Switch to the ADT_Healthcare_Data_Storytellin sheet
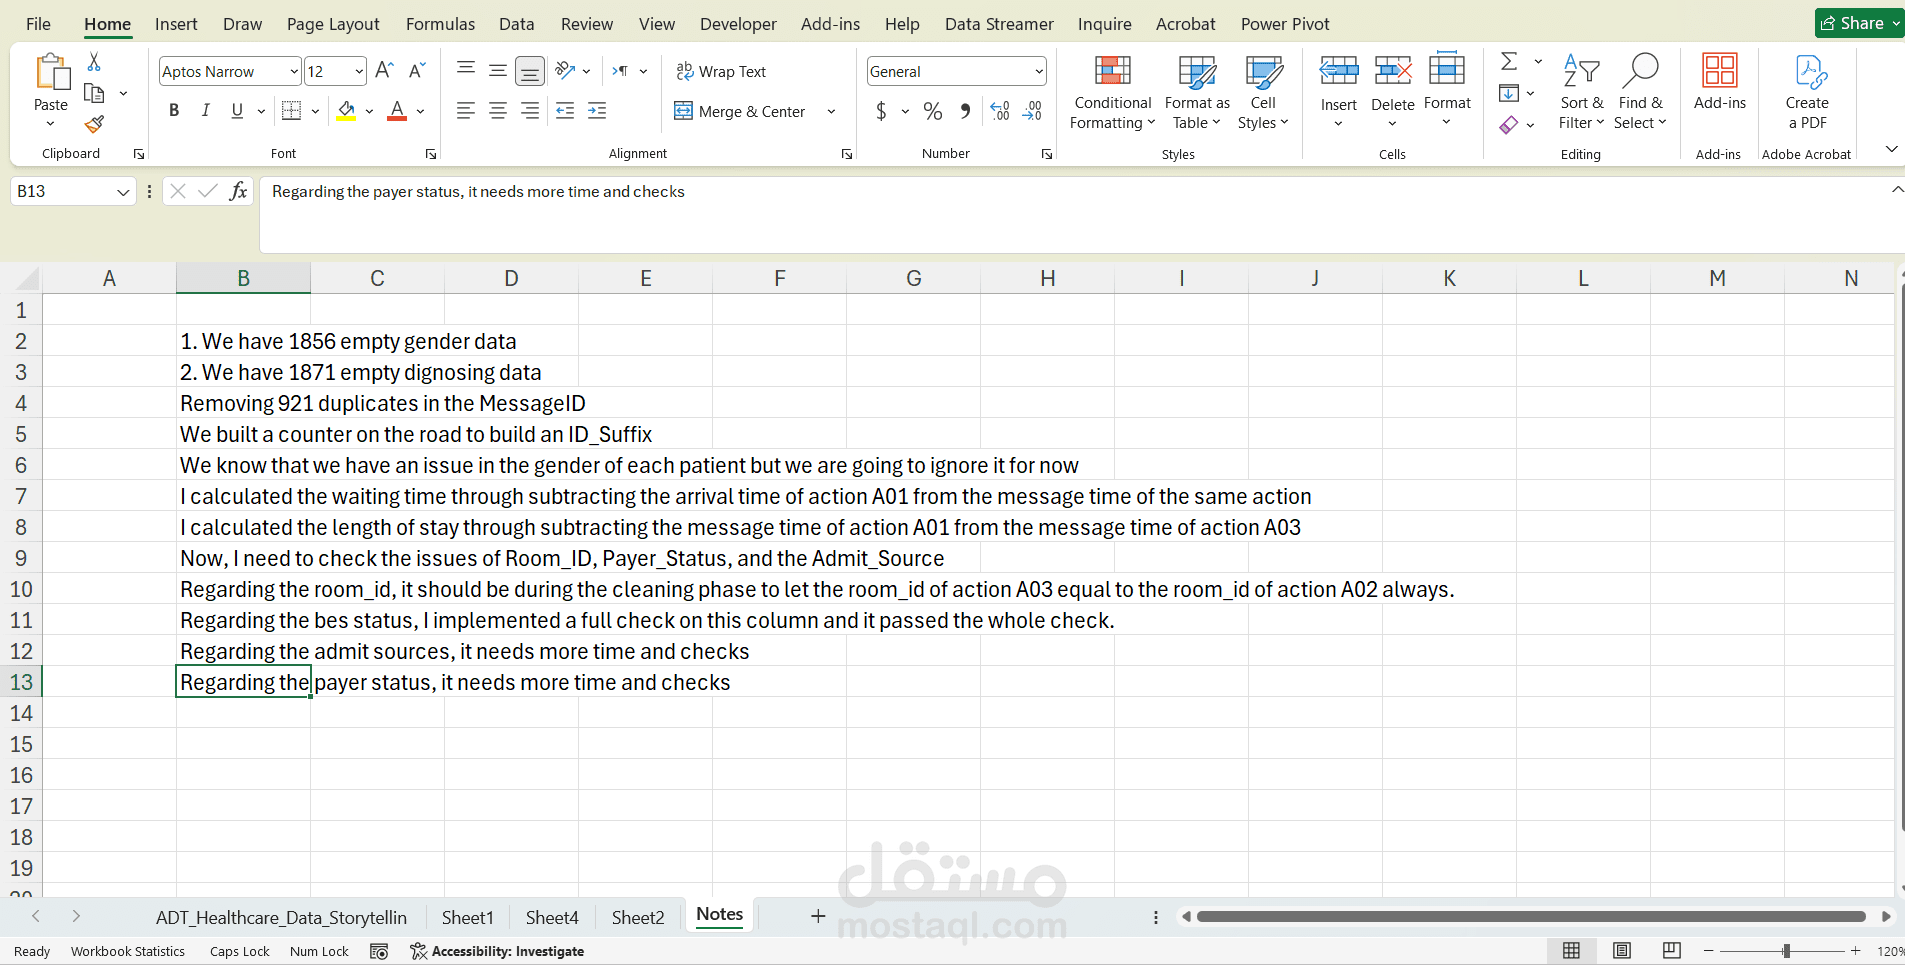Viewport: 1905px width, 965px height. 281,917
